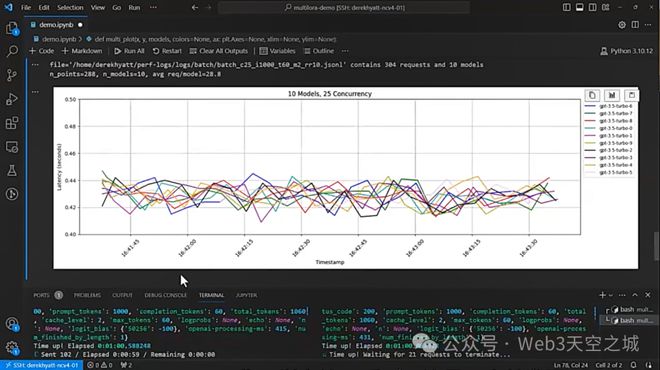Open the Explorer view in activity bar

(x=12, y=29)
